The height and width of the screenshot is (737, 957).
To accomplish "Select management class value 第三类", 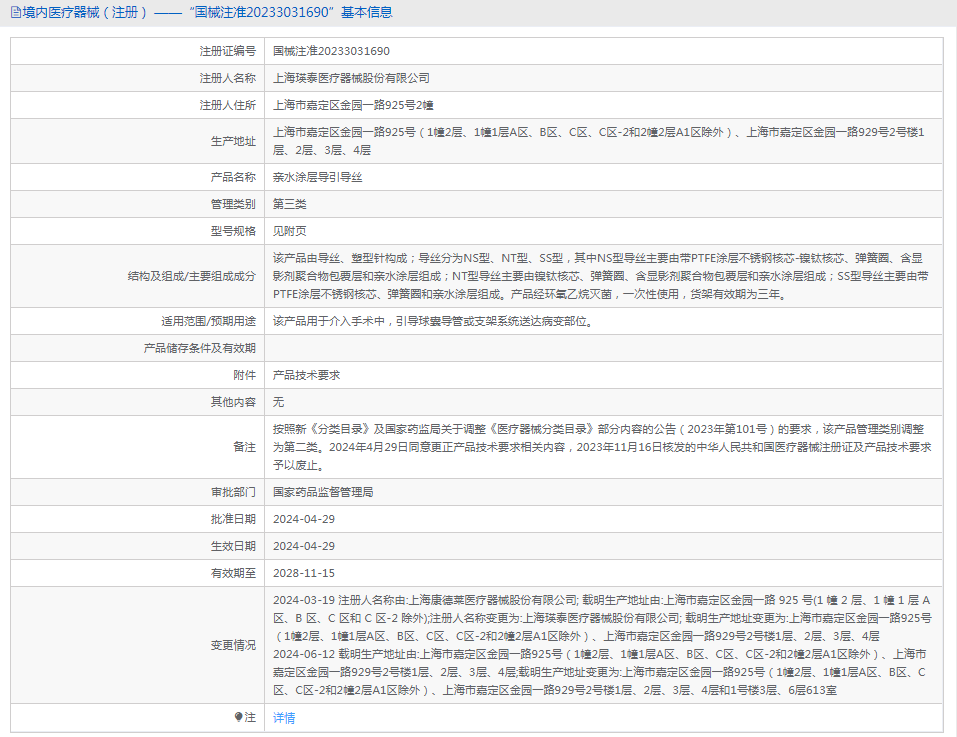I will (x=290, y=204).
